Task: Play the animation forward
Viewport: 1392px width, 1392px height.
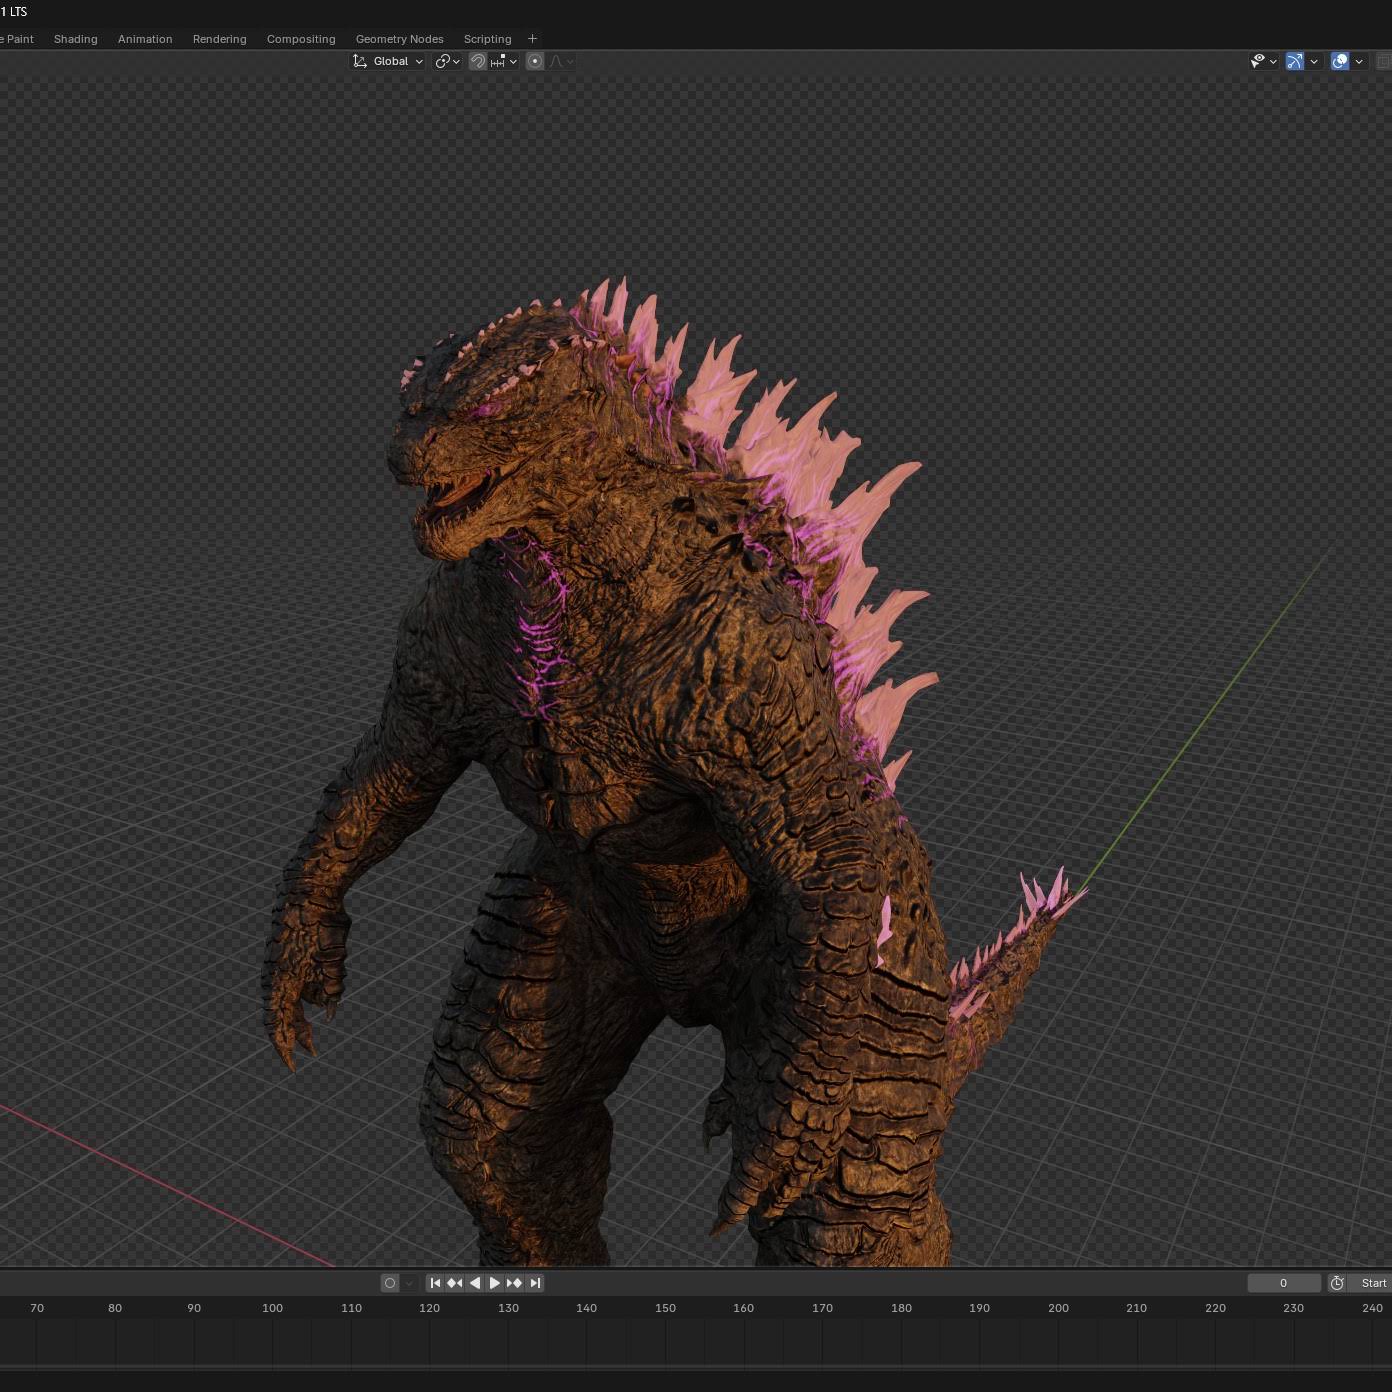Action: point(494,1283)
